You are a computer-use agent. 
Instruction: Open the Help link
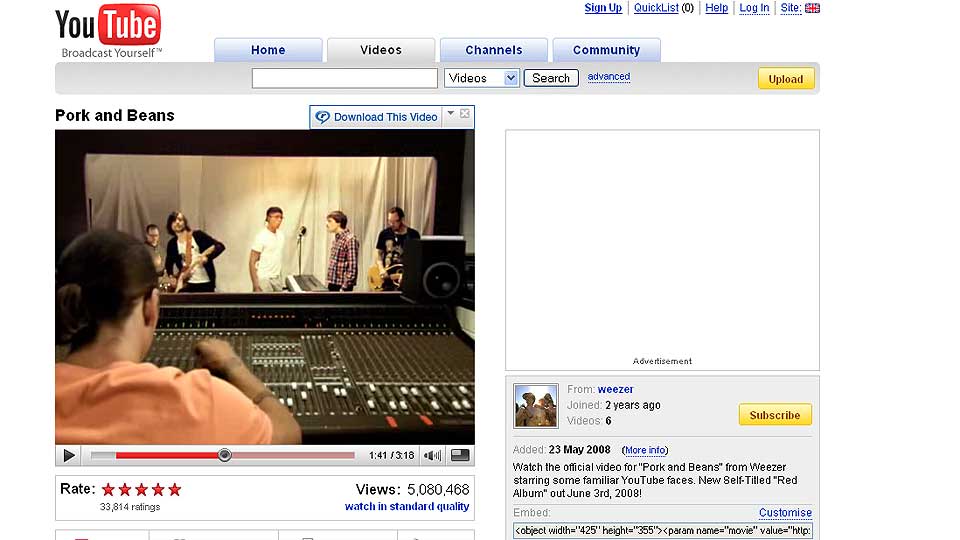tap(716, 8)
